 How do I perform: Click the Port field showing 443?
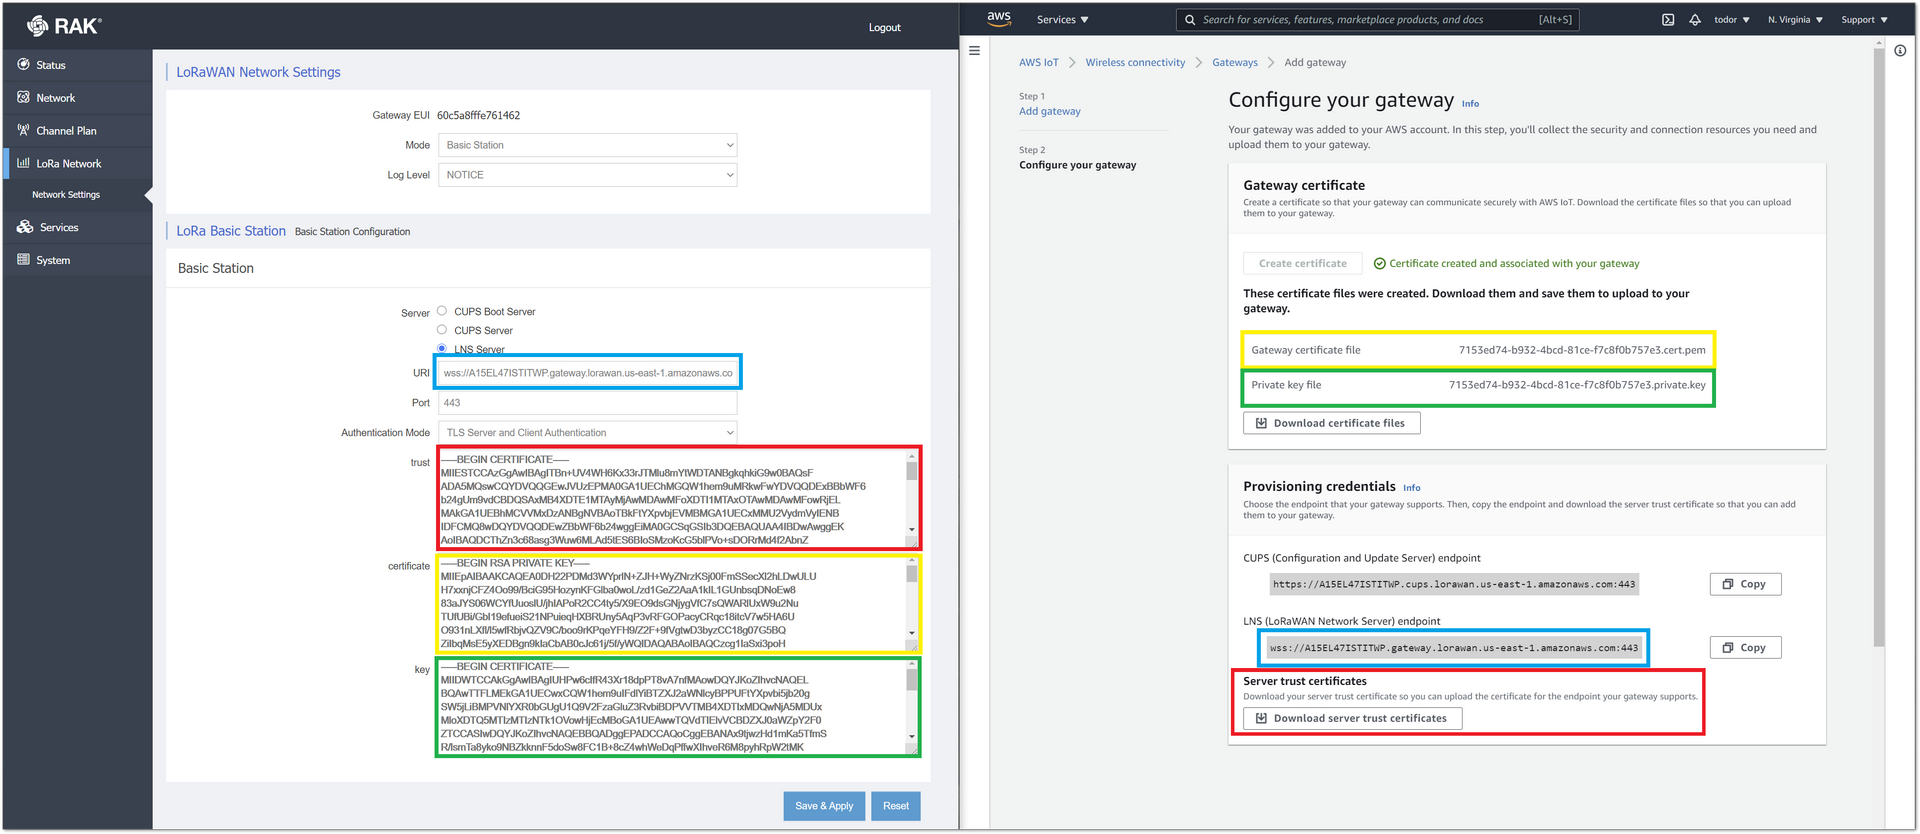click(588, 403)
